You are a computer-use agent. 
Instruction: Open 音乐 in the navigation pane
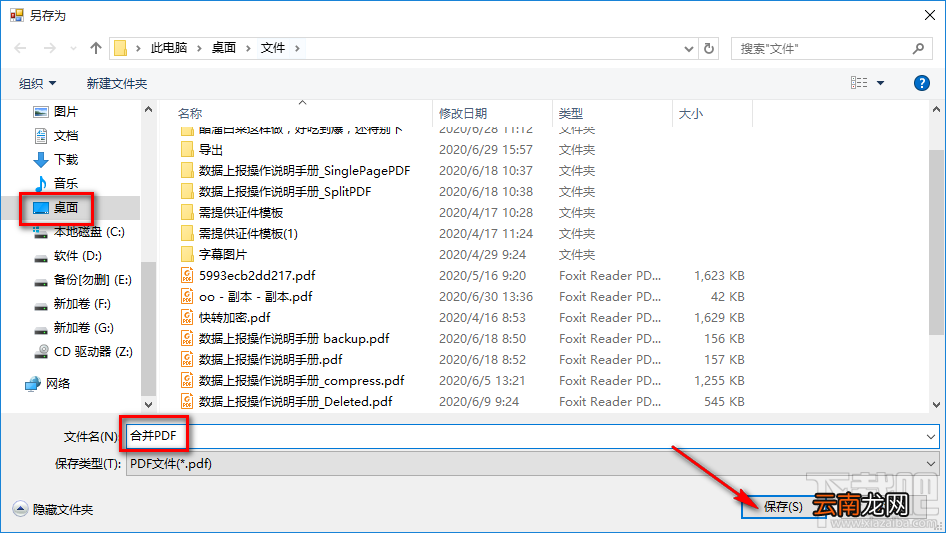point(56,183)
